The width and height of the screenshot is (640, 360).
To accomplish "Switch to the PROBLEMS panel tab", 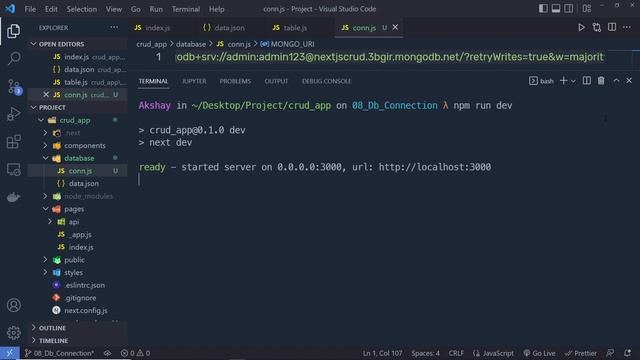I will (x=235, y=81).
